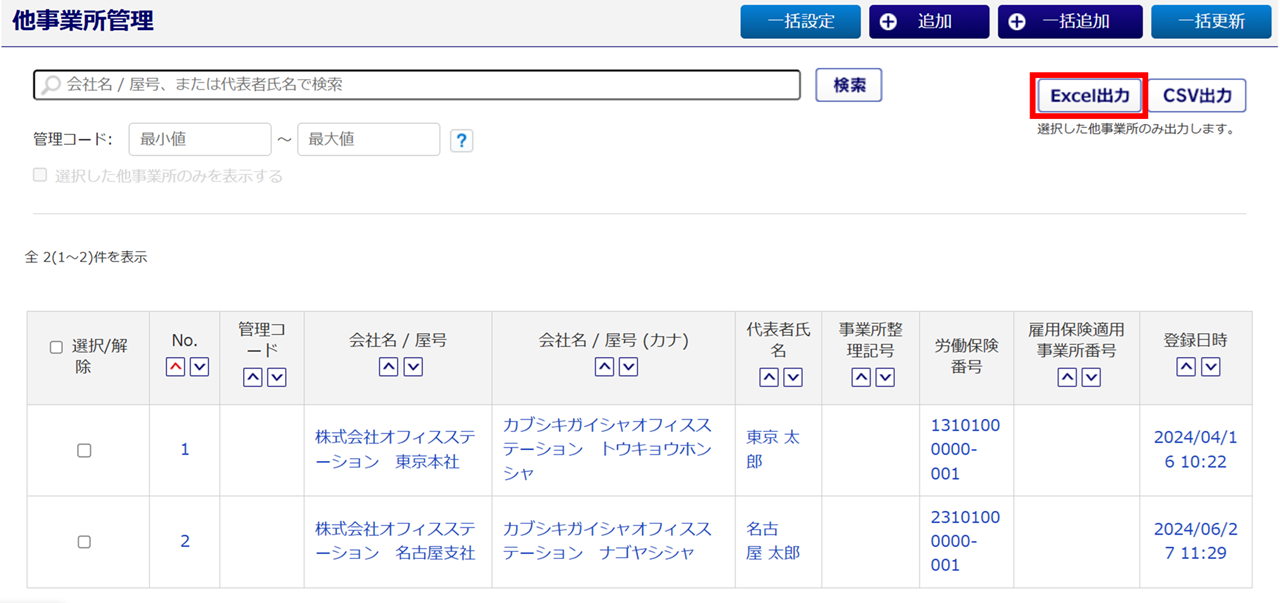This screenshot has width=1280, height=603.
Task: Check the checkbox for row 1
Action: click(x=84, y=451)
